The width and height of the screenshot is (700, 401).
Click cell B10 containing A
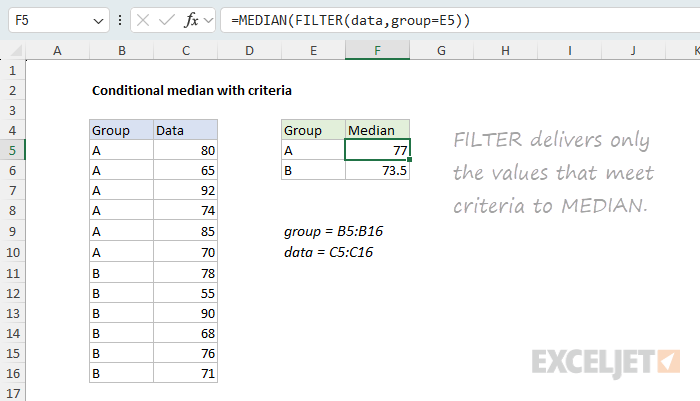[x=121, y=252]
